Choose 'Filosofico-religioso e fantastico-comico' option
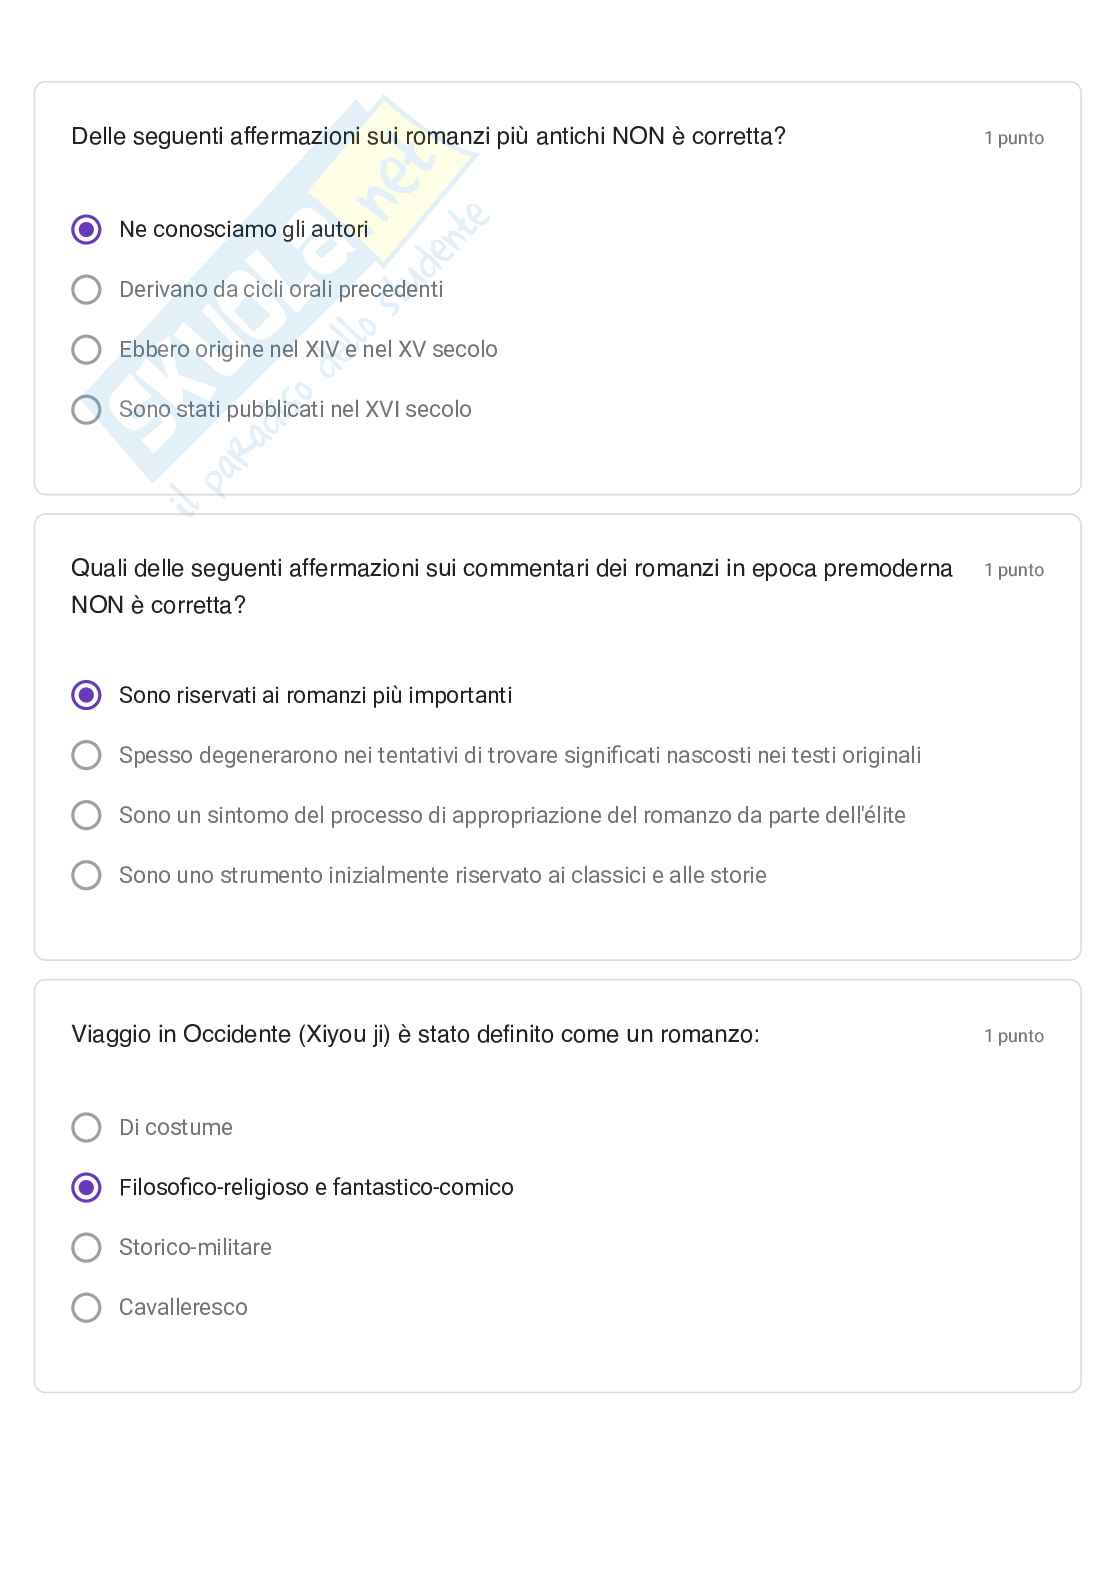 (87, 1187)
